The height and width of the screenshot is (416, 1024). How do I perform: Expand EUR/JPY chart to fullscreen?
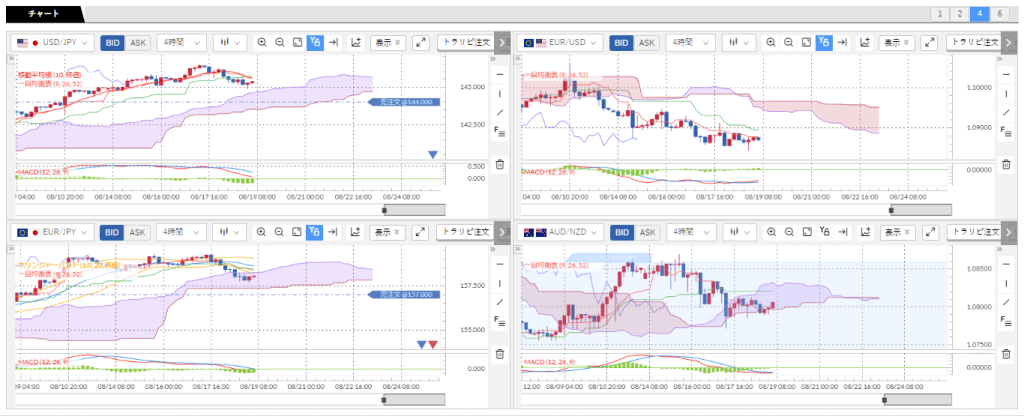[x=419, y=232]
